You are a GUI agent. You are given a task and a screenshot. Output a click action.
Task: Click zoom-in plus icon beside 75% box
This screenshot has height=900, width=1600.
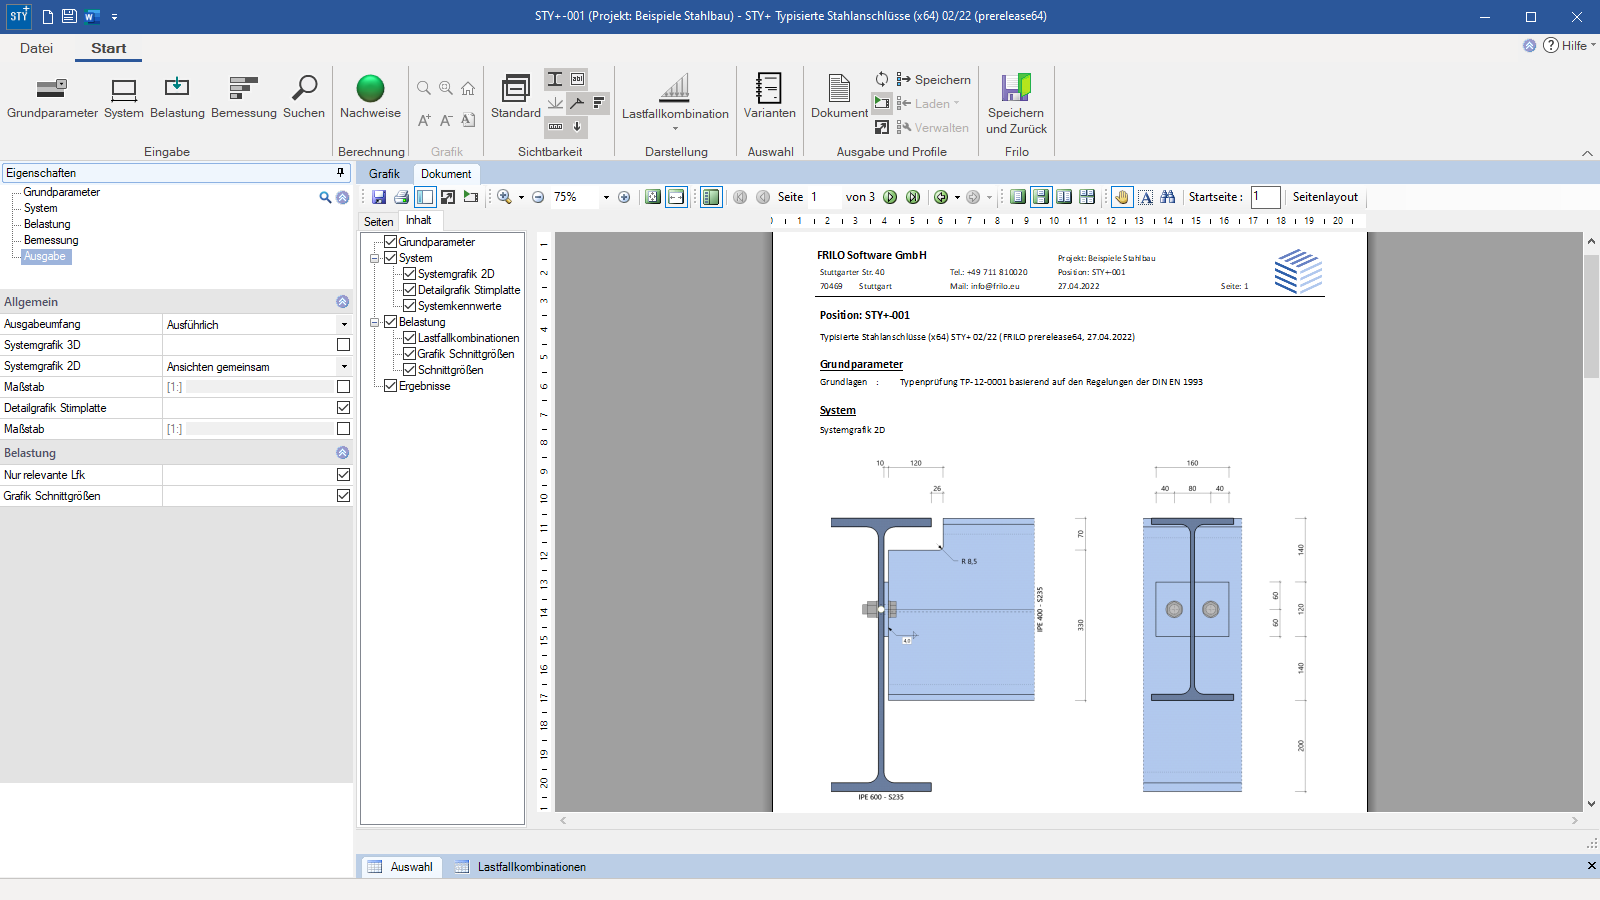point(624,197)
